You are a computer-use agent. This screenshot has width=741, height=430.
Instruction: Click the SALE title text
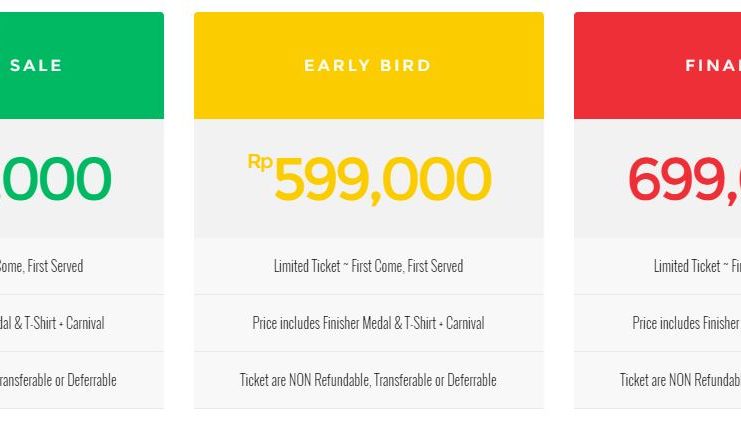(x=36, y=65)
